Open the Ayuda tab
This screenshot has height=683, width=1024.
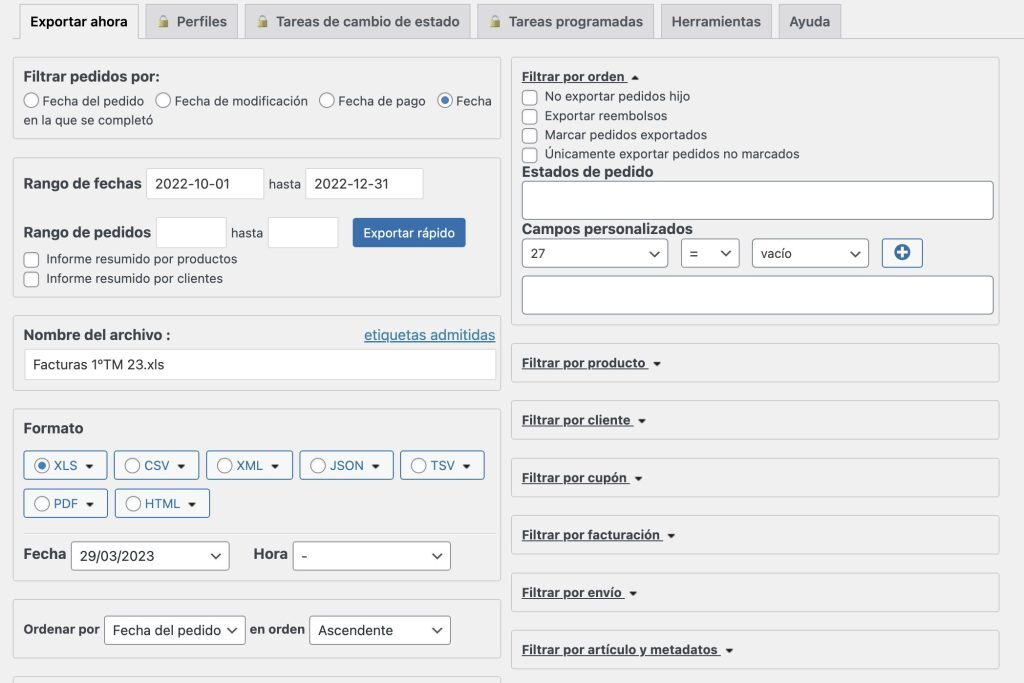809,22
